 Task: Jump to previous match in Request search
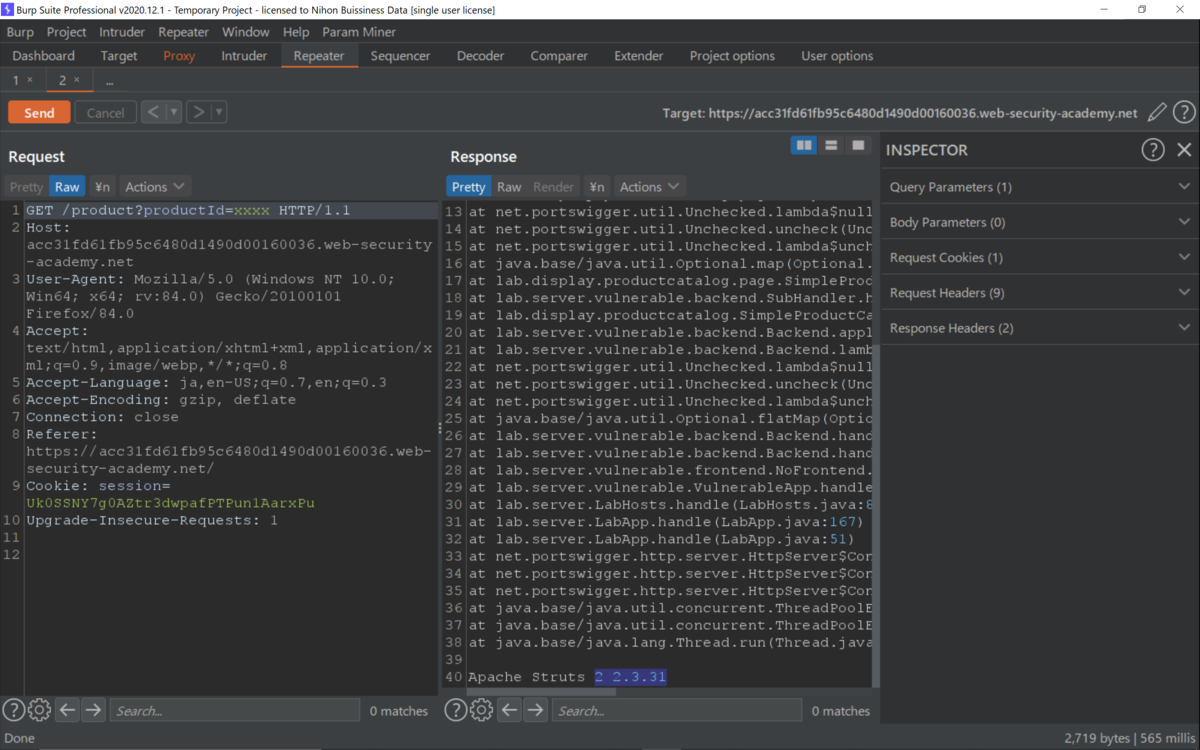[x=67, y=710]
